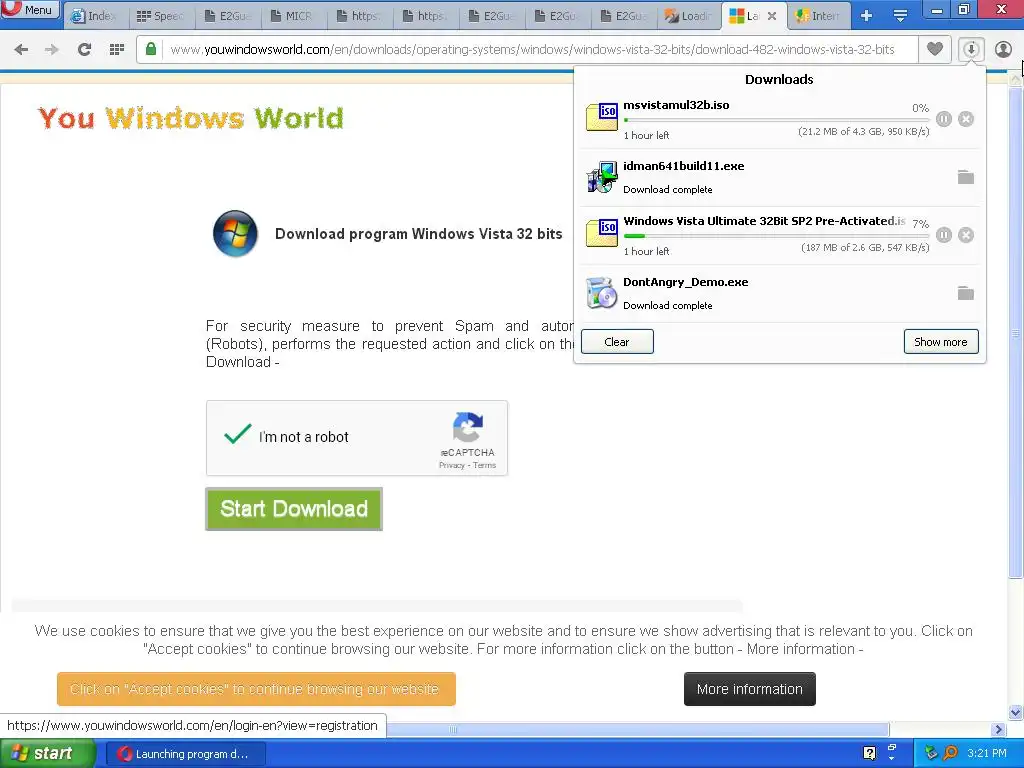Click idman641build11.exe file name
This screenshot has height=768, width=1024.
click(x=684, y=166)
